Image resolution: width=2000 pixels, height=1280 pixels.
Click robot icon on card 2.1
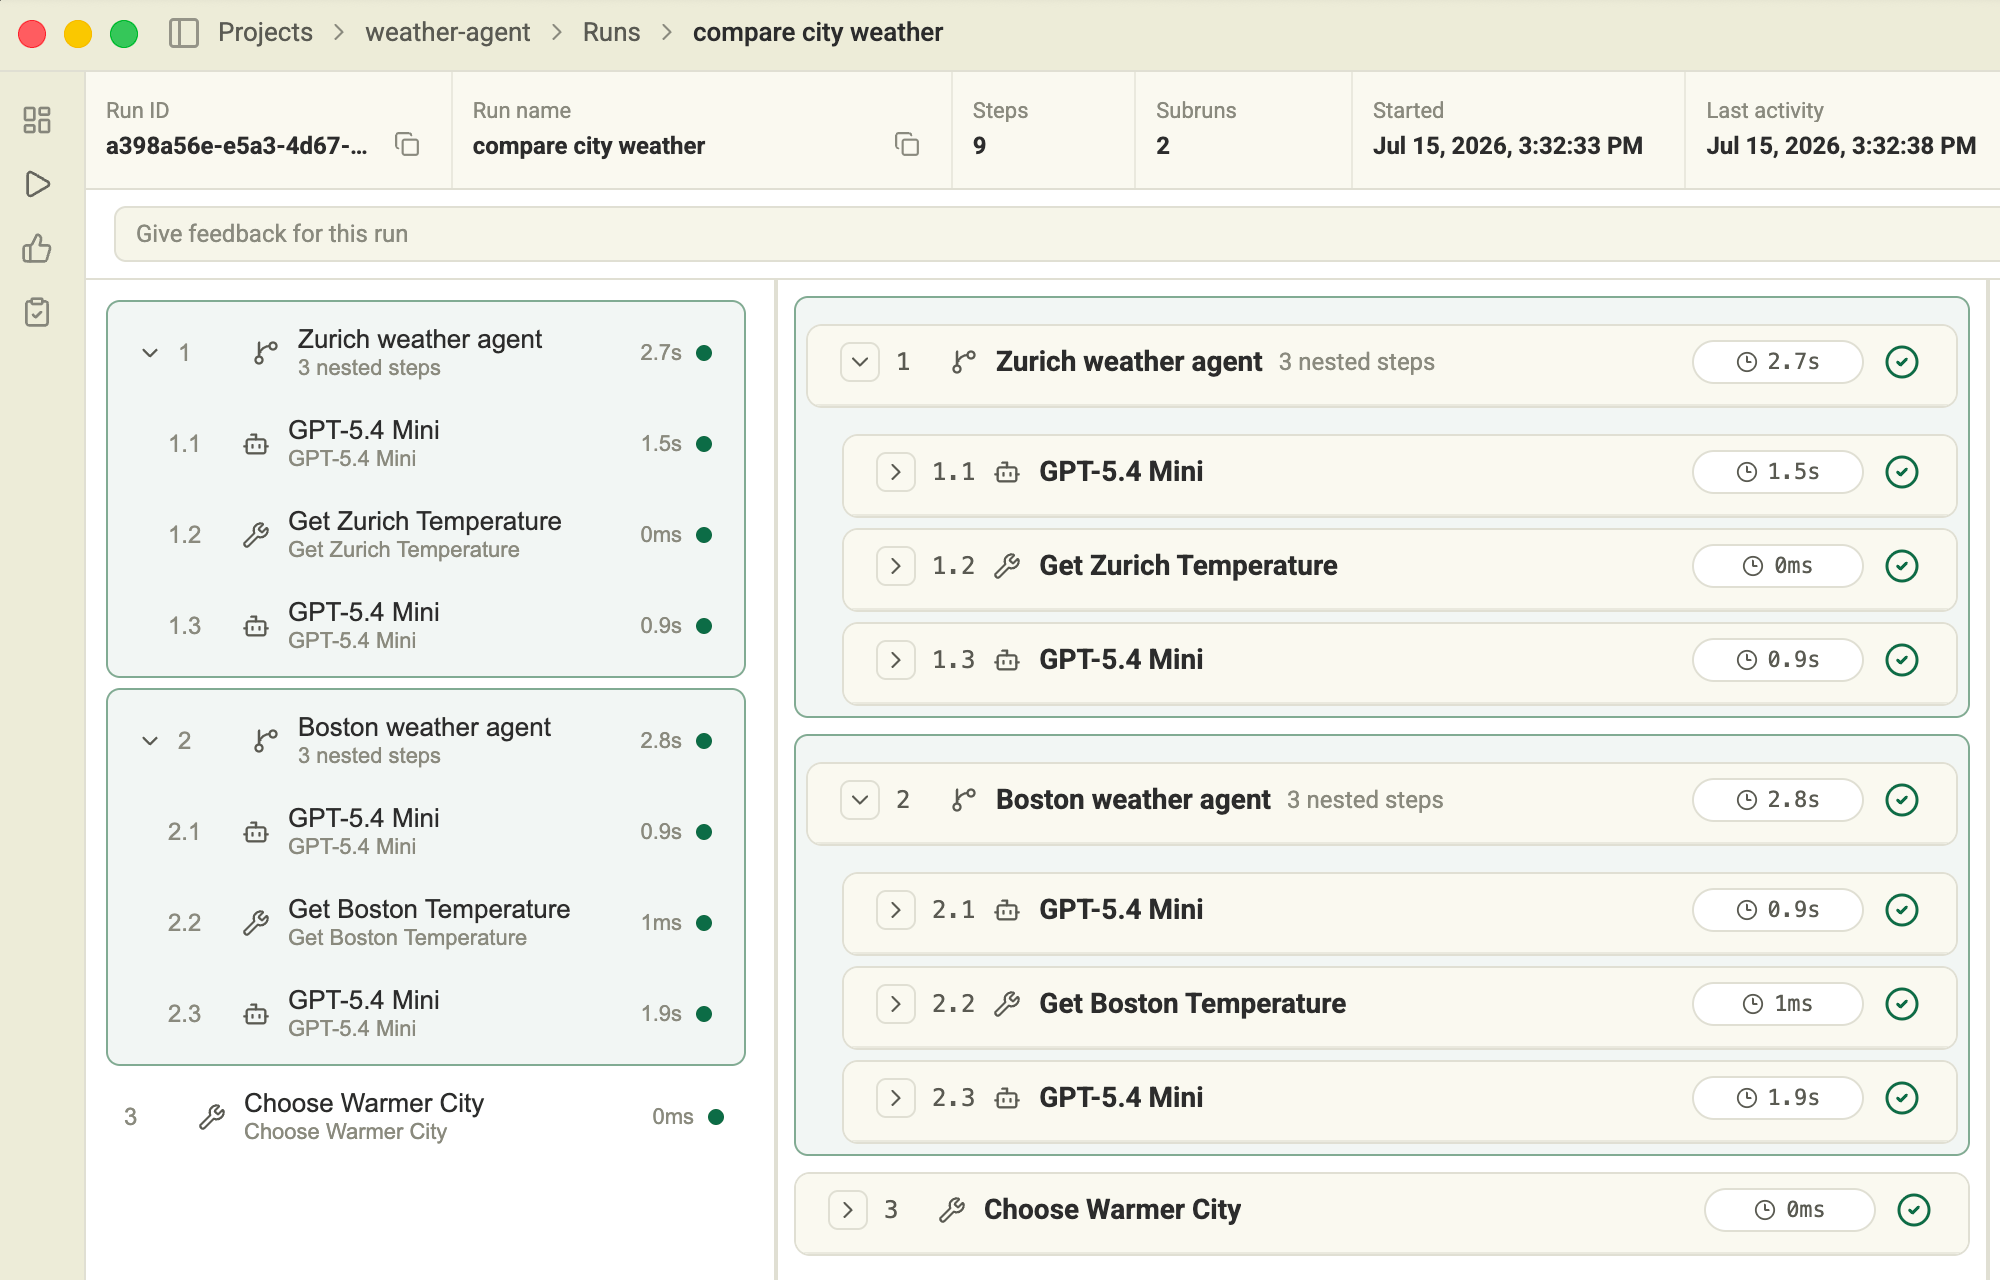tap(1007, 910)
